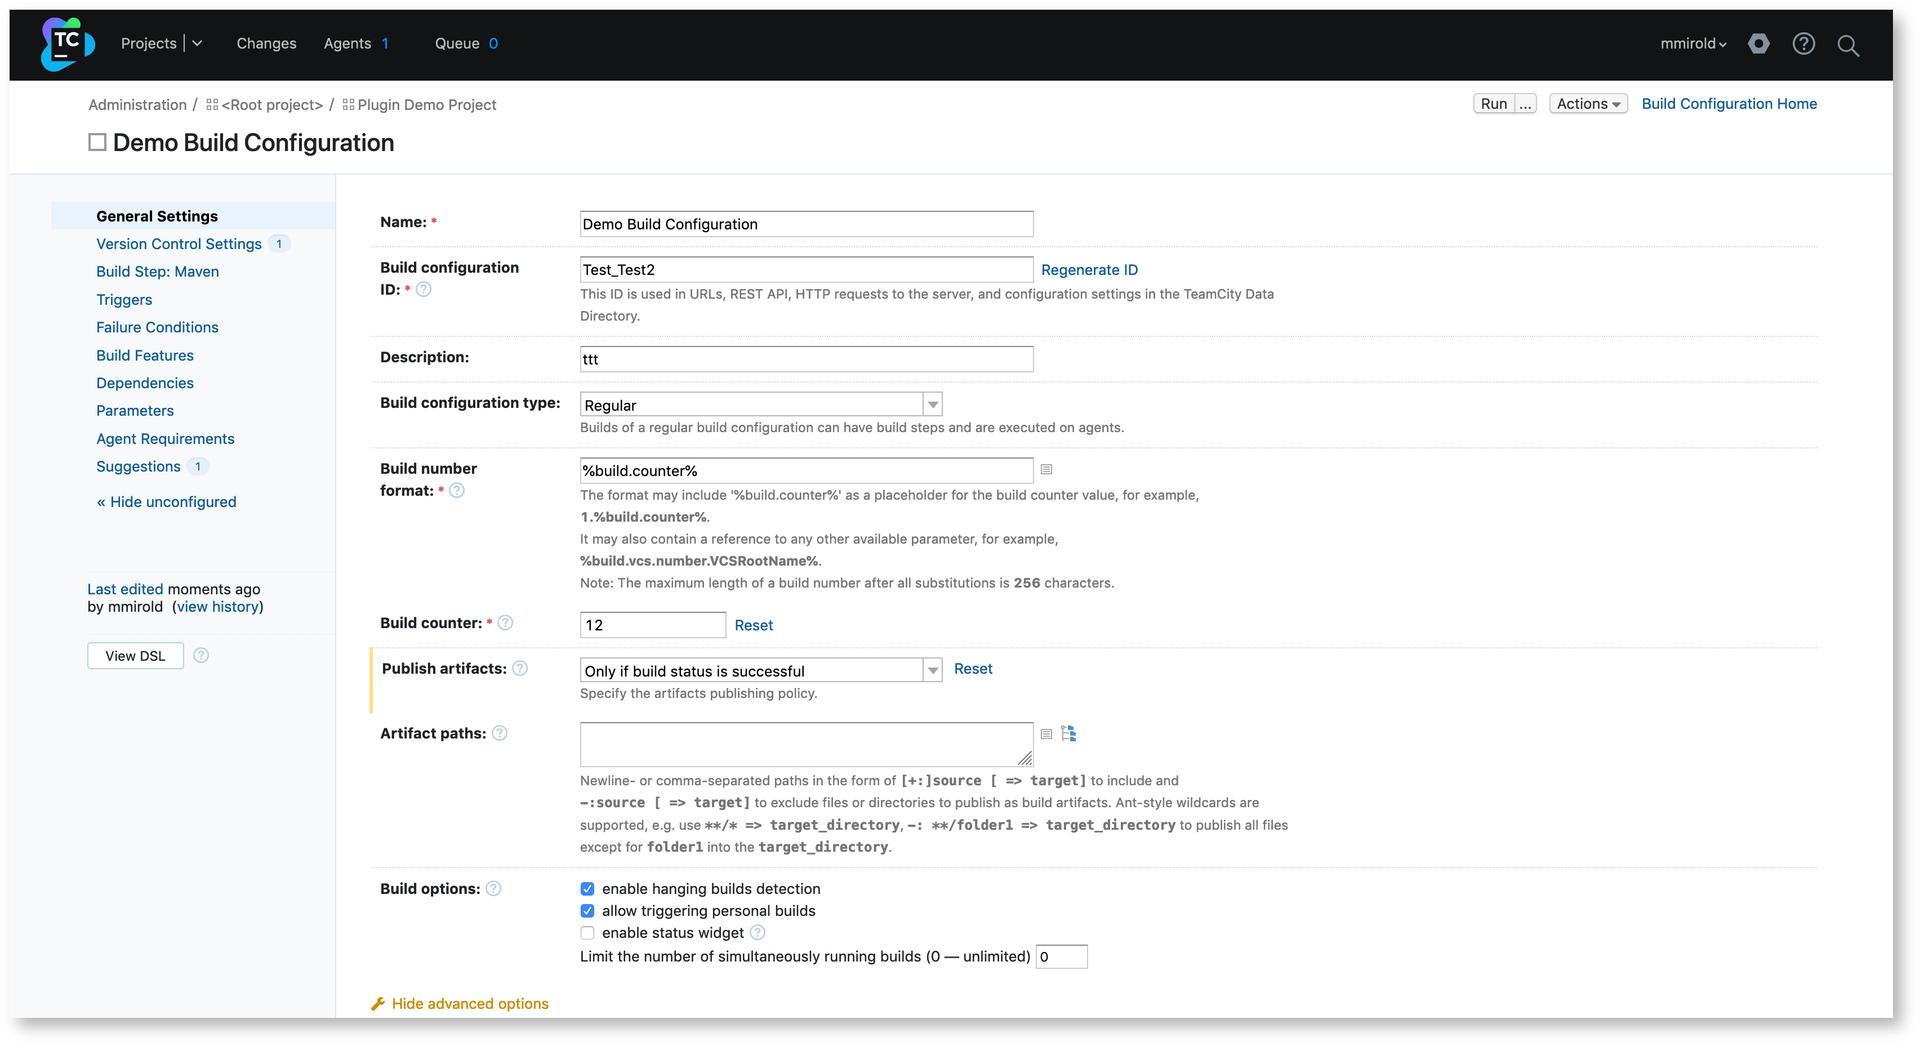The image size is (1920, 1045).
Task: Open Triggers settings
Action: point(124,300)
